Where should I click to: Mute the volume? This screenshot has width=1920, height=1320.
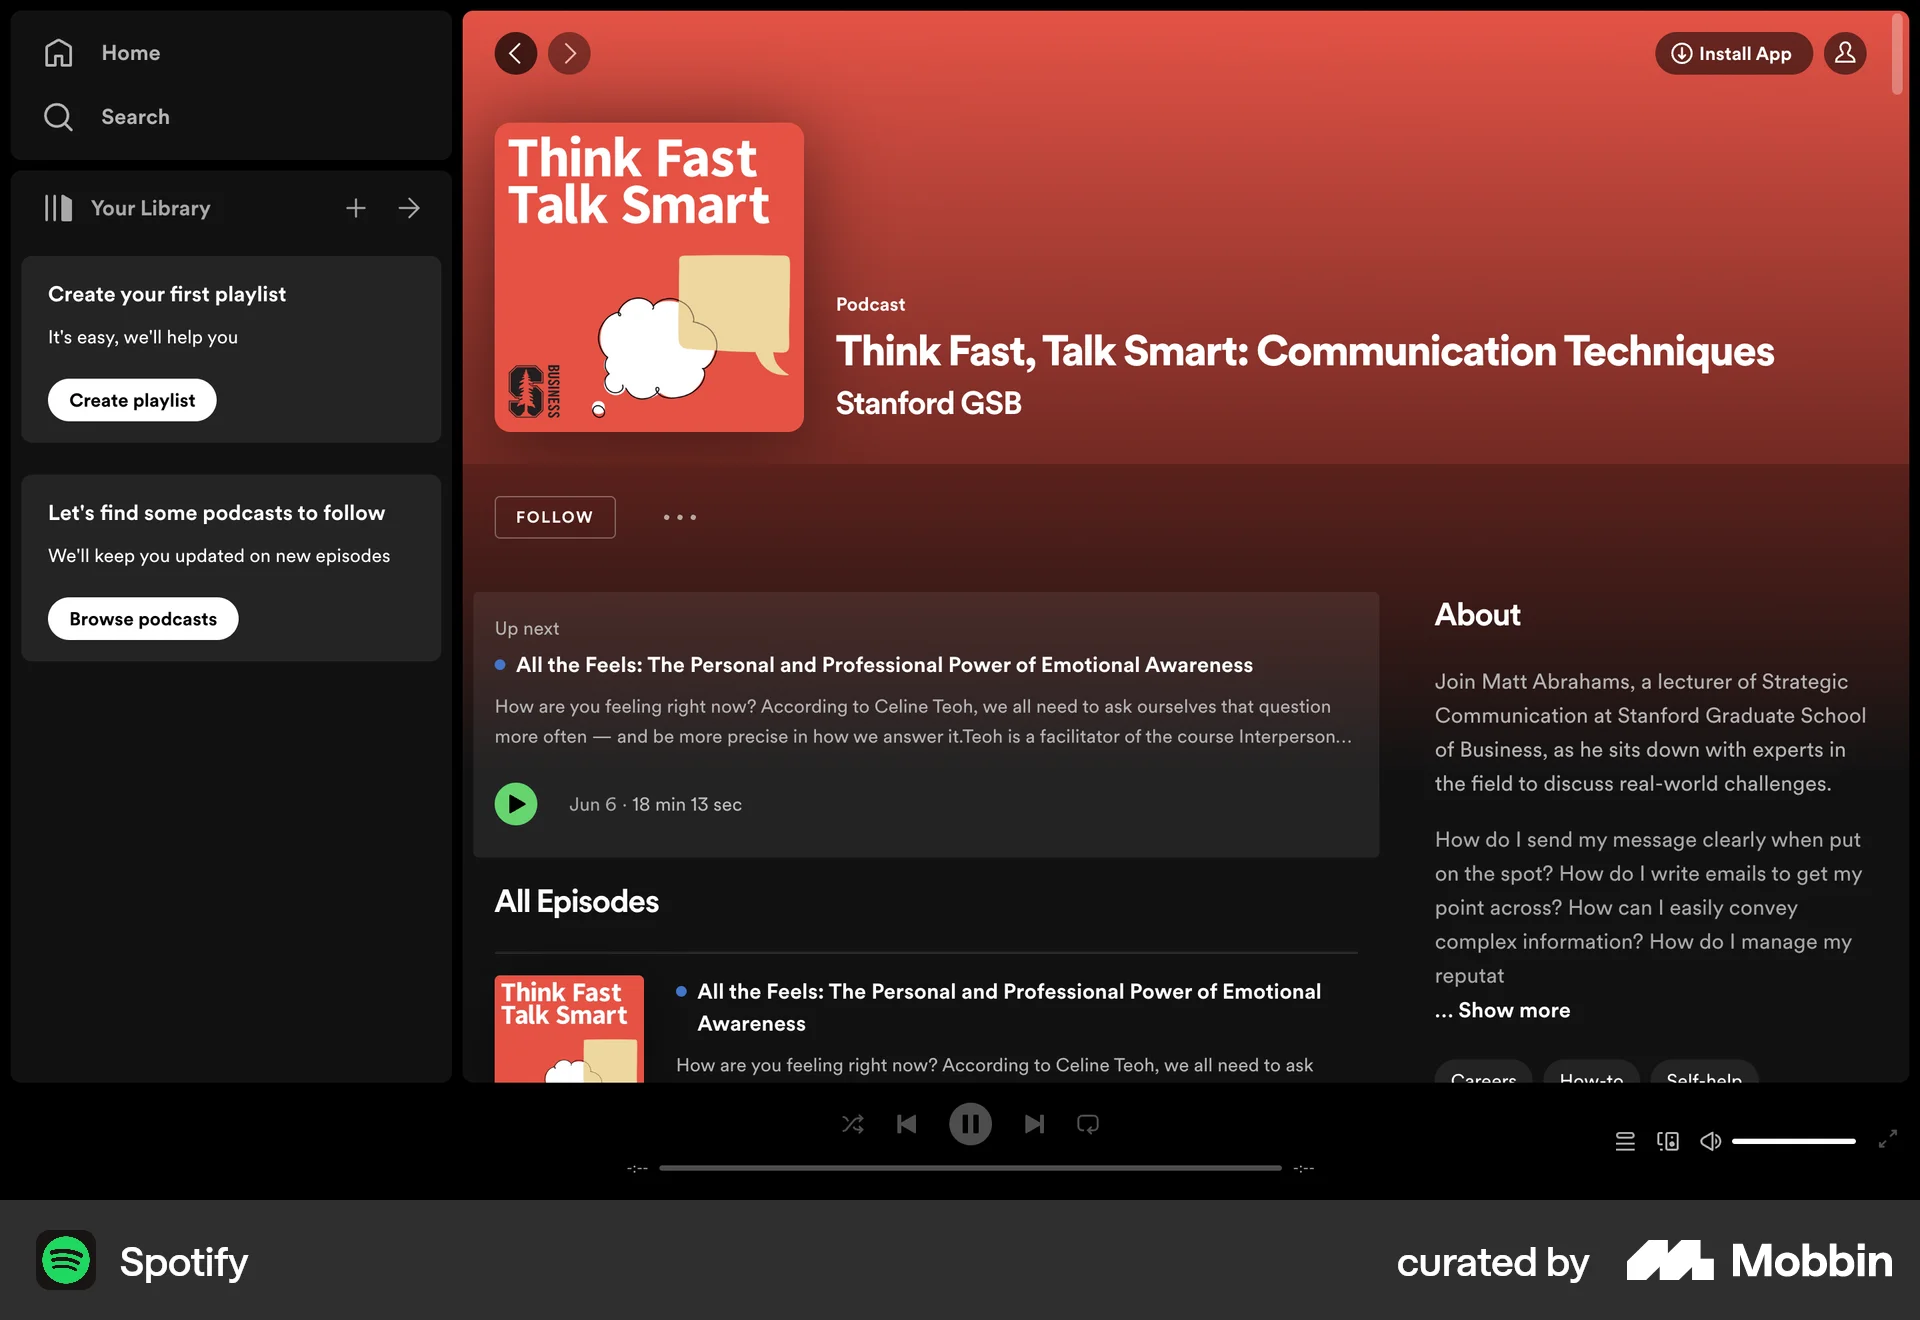click(x=1710, y=1140)
